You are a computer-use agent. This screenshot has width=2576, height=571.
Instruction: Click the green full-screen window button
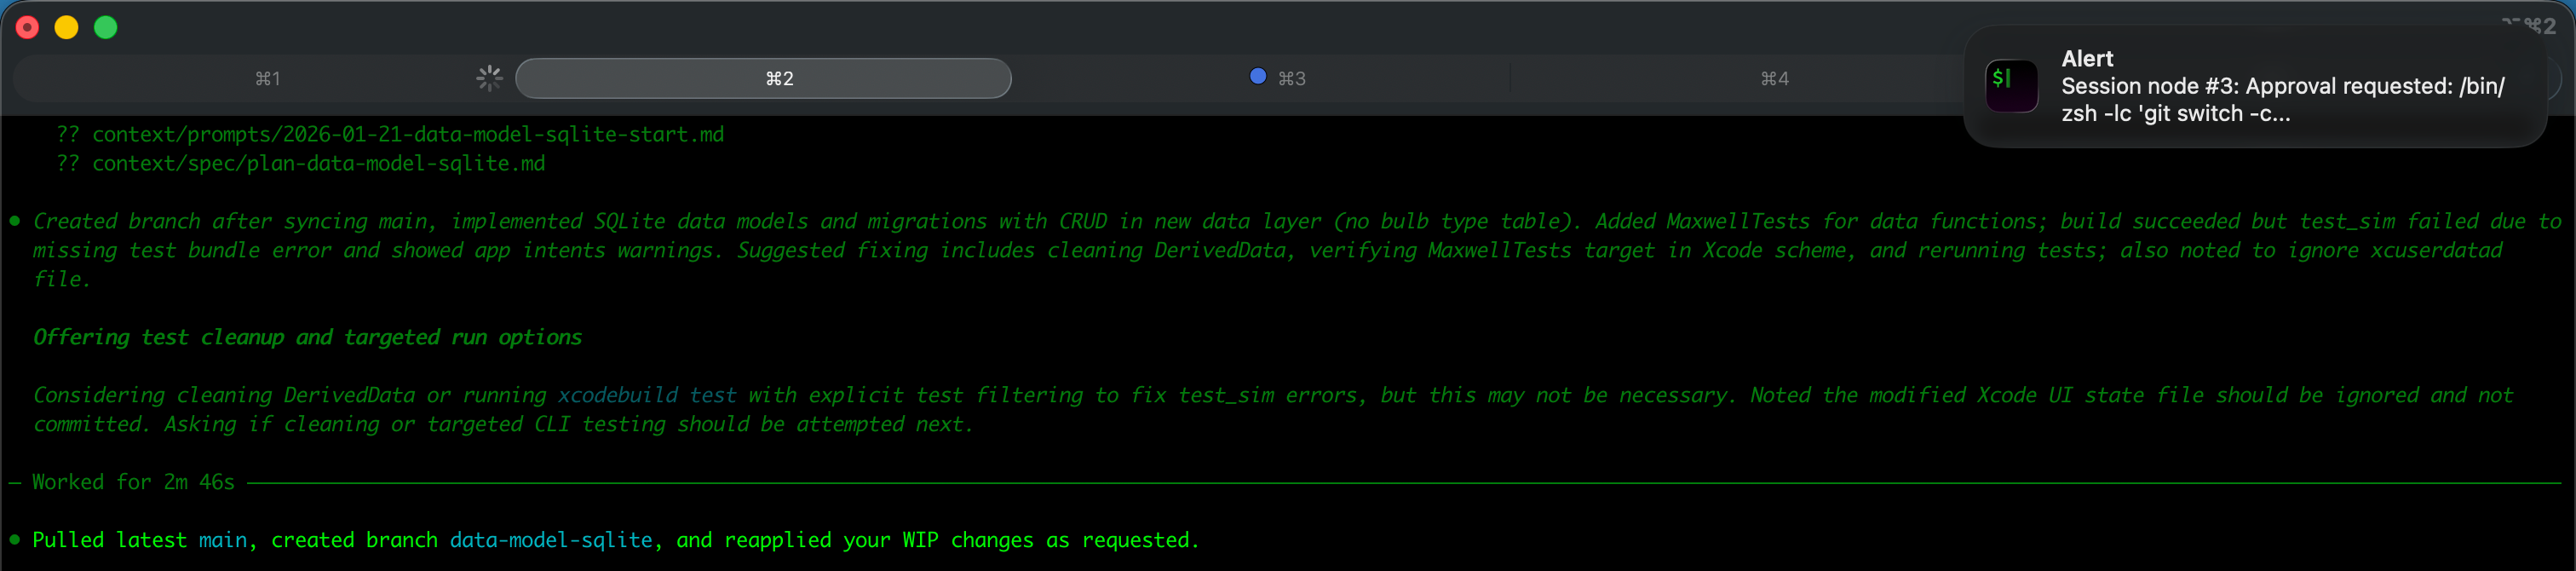point(106,27)
